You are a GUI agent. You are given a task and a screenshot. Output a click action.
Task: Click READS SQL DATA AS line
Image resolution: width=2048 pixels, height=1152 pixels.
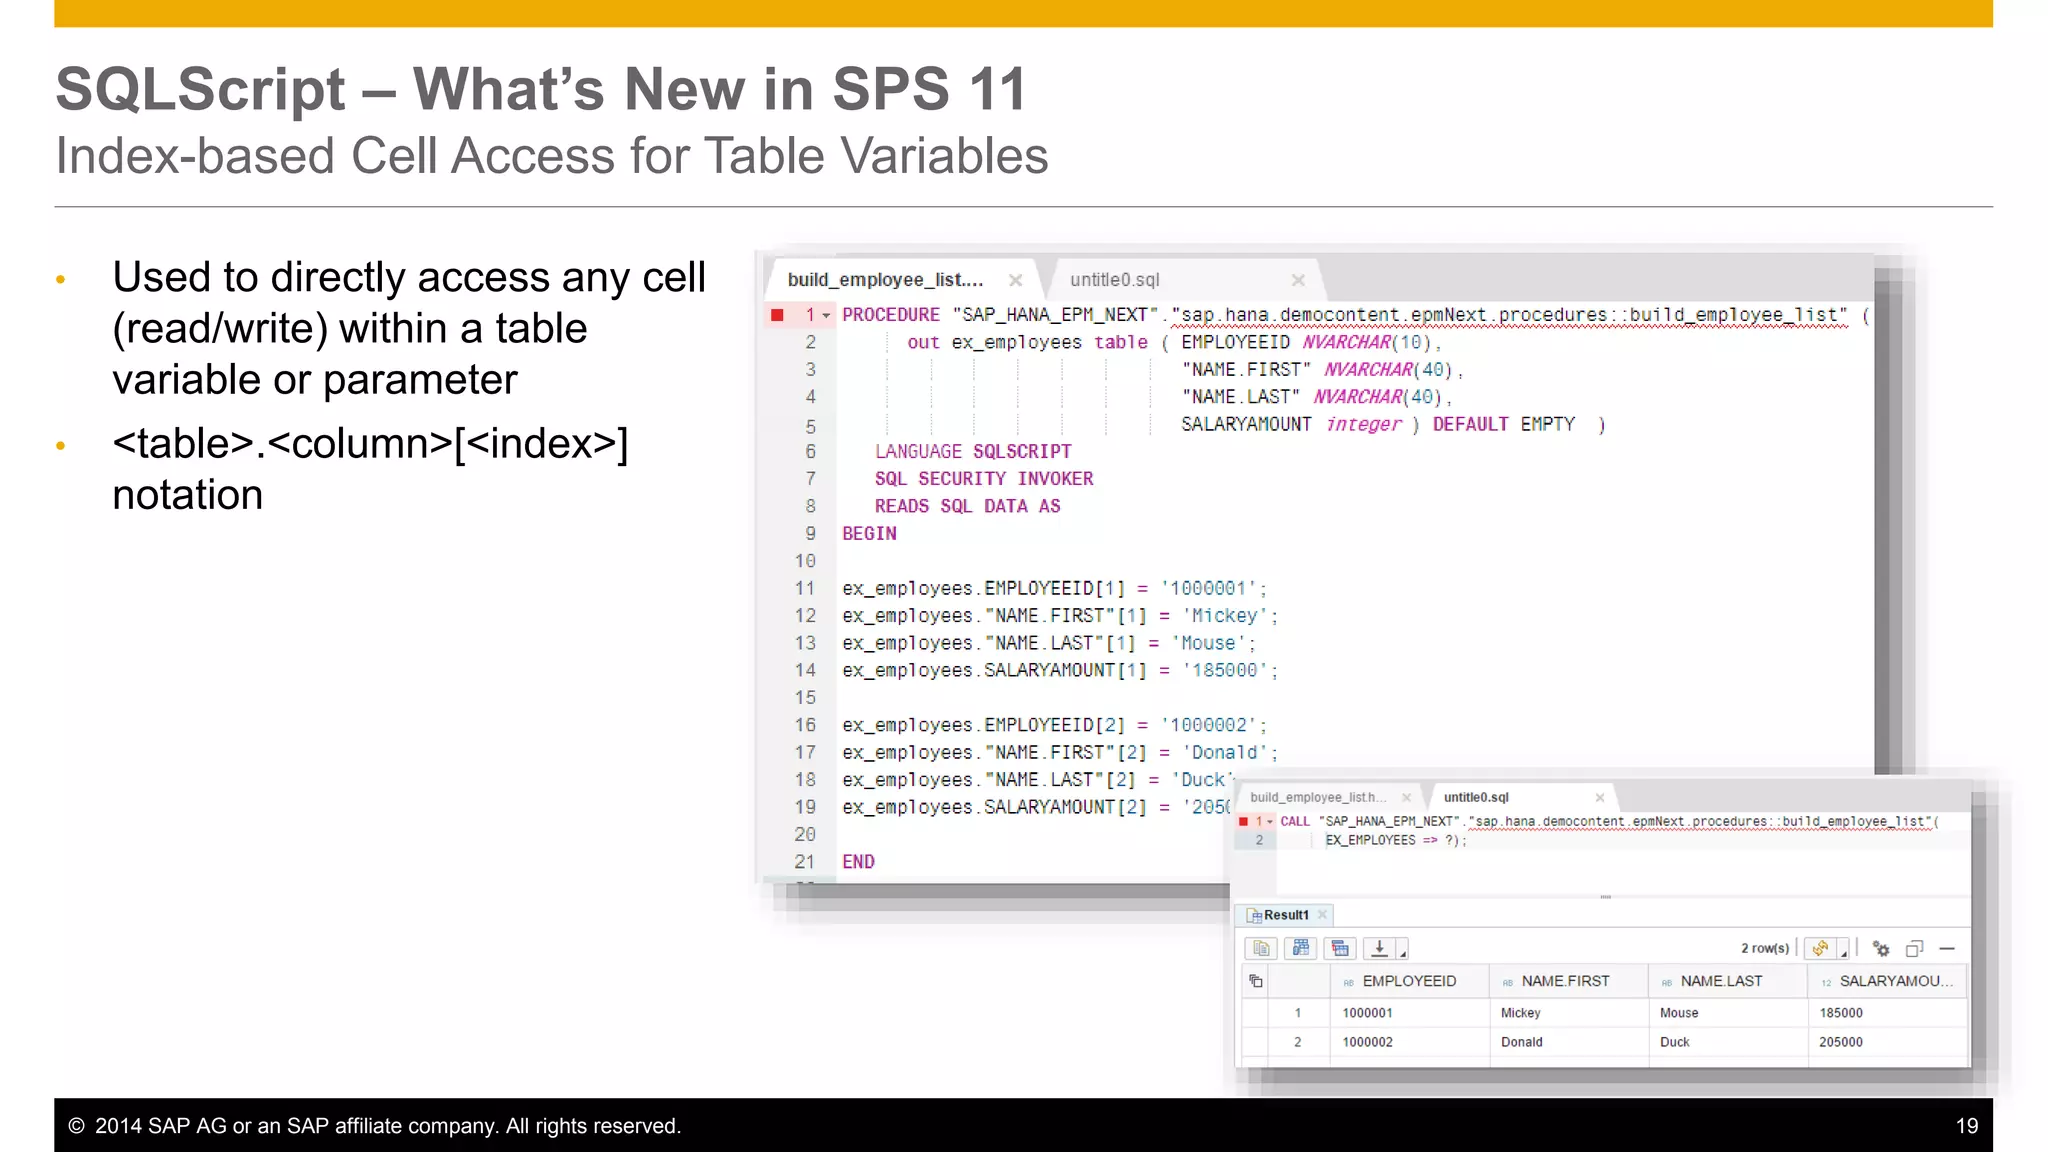click(x=967, y=506)
